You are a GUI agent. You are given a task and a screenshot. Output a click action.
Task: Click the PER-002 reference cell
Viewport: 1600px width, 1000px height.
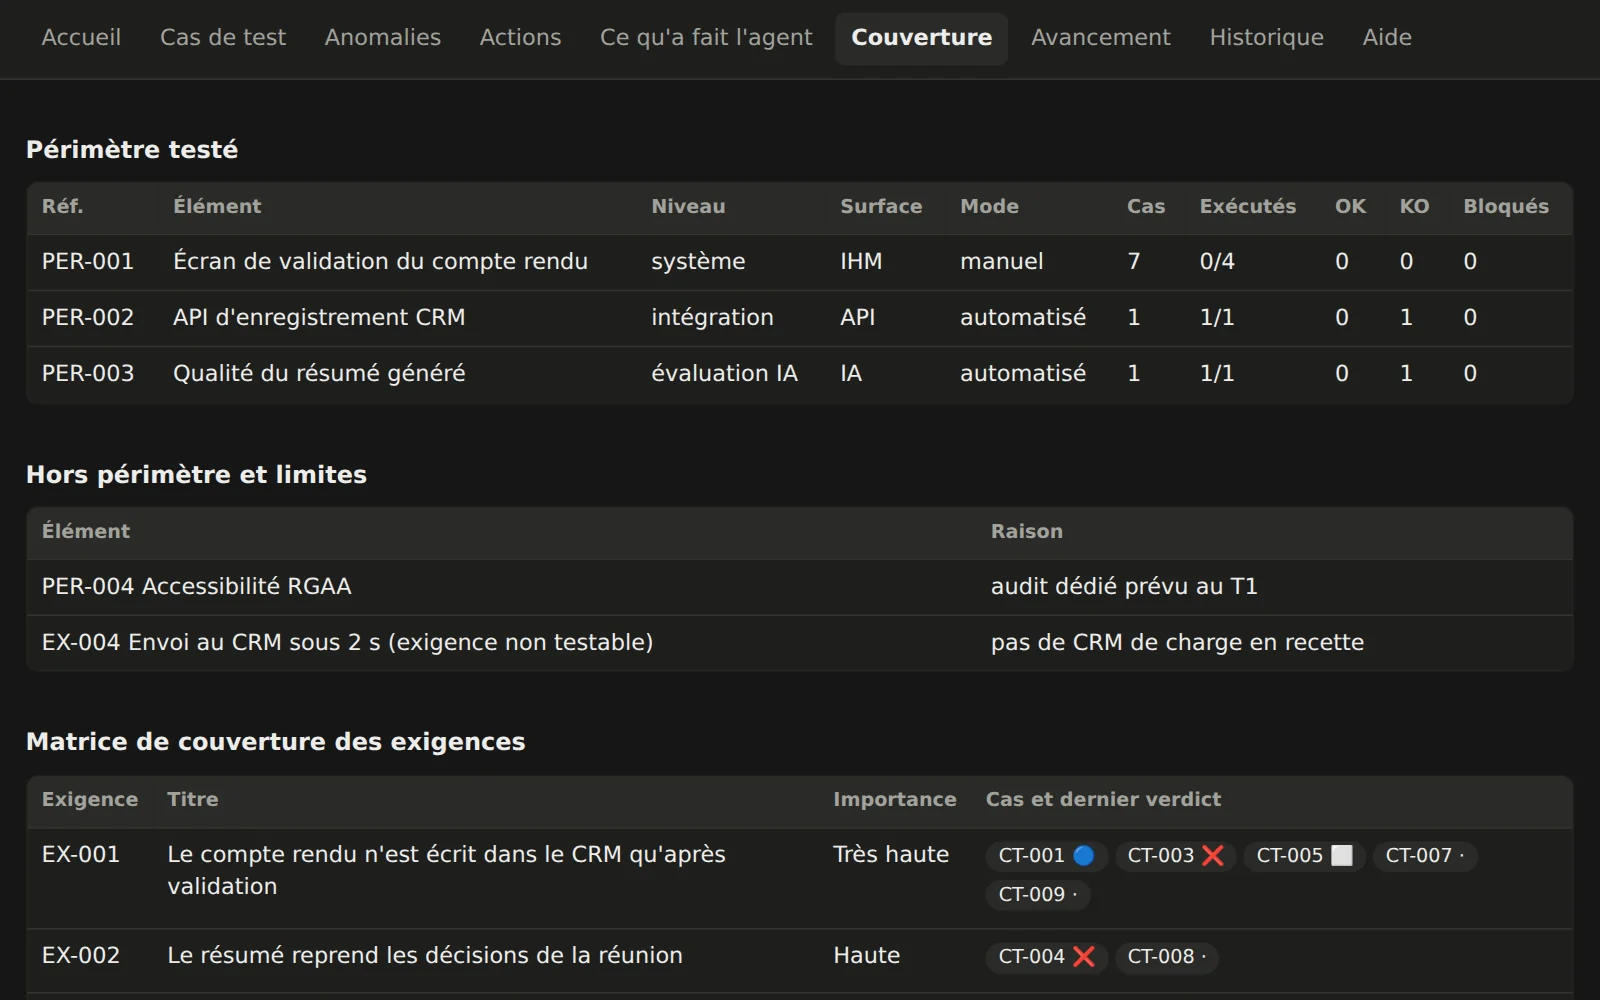click(x=88, y=318)
